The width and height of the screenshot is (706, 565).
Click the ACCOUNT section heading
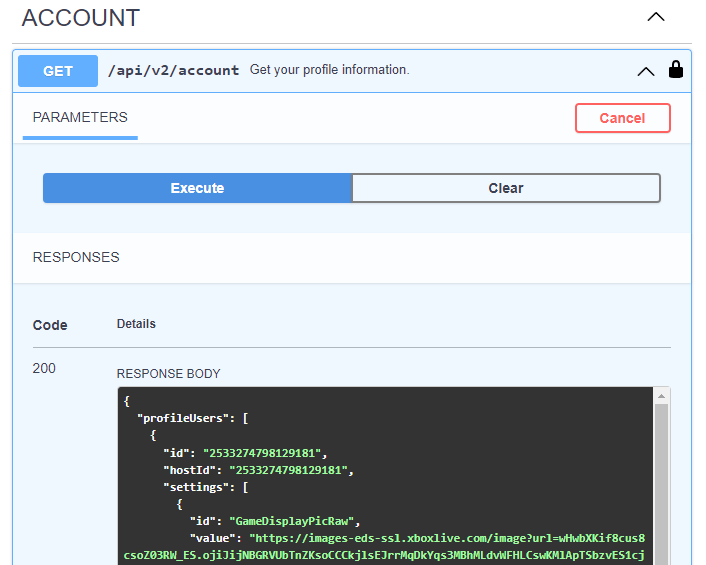pos(81,18)
